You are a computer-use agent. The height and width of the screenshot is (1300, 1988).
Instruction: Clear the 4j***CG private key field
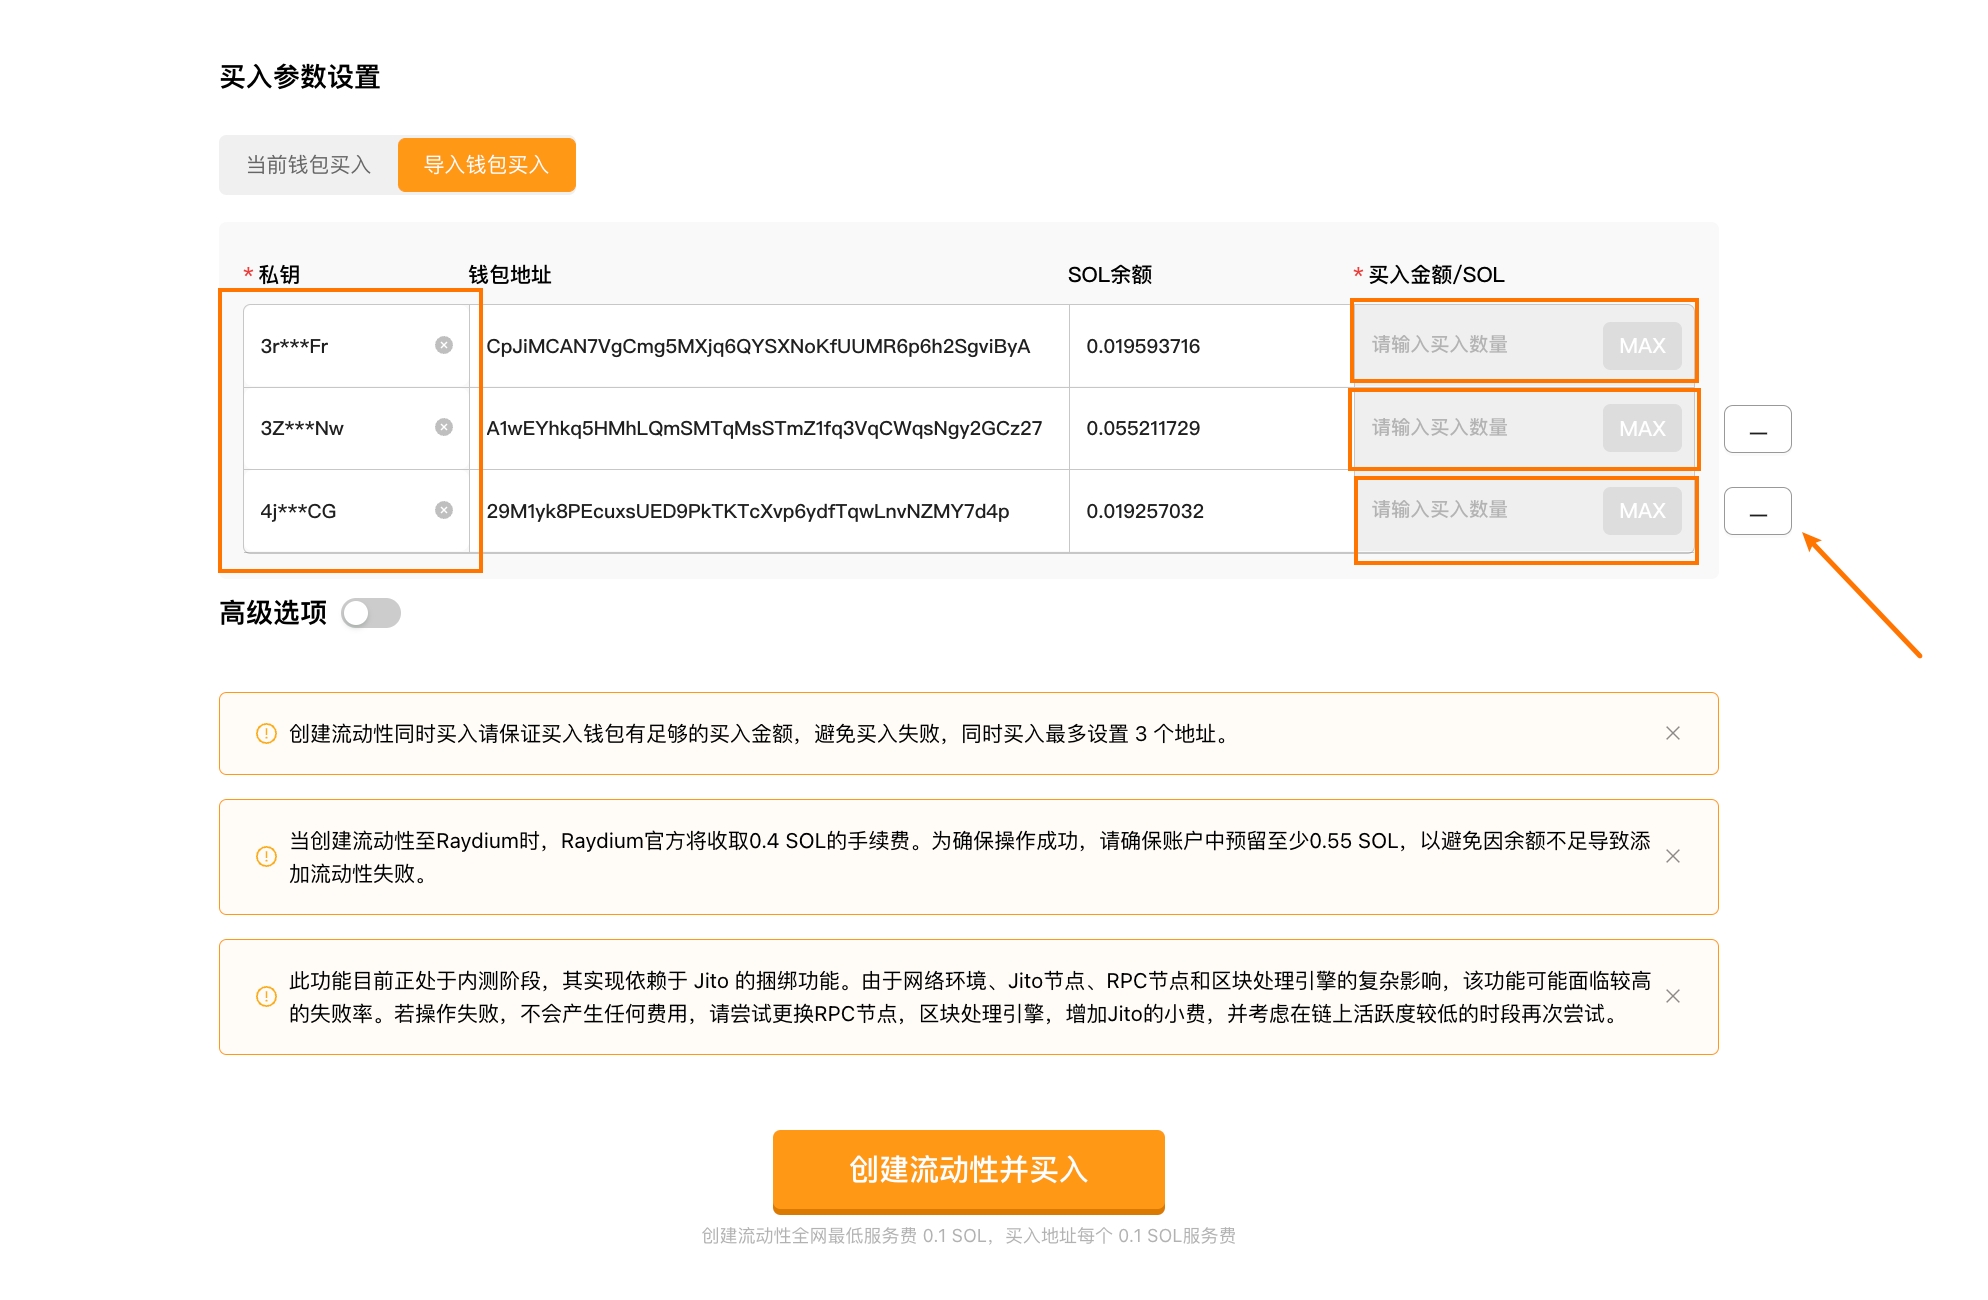click(444, 510)
